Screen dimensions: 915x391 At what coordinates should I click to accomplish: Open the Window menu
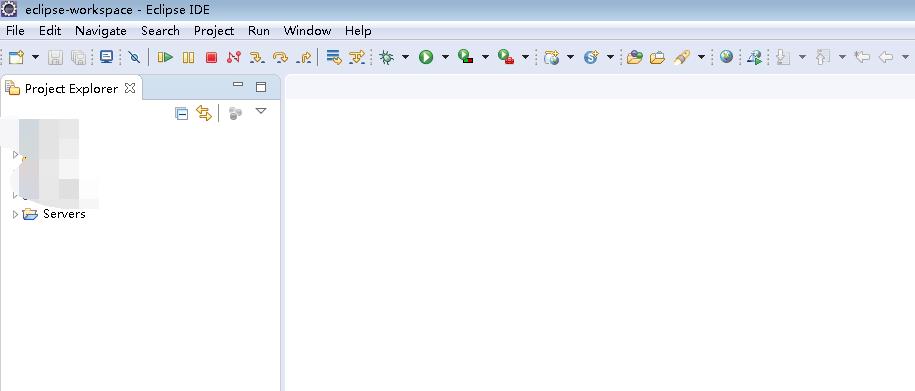(308, 31)
